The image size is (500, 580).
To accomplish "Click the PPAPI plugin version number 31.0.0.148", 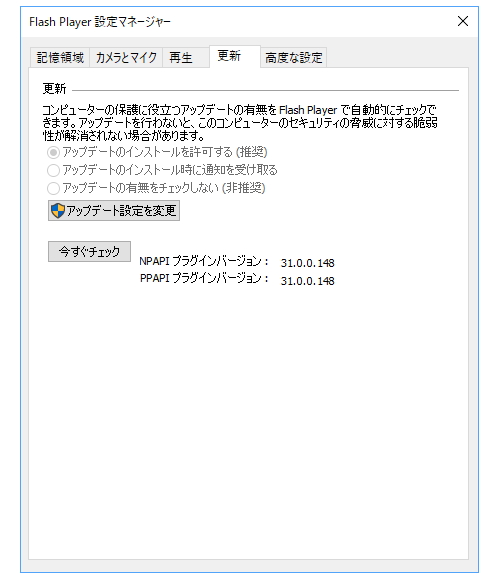I will 307,281.
